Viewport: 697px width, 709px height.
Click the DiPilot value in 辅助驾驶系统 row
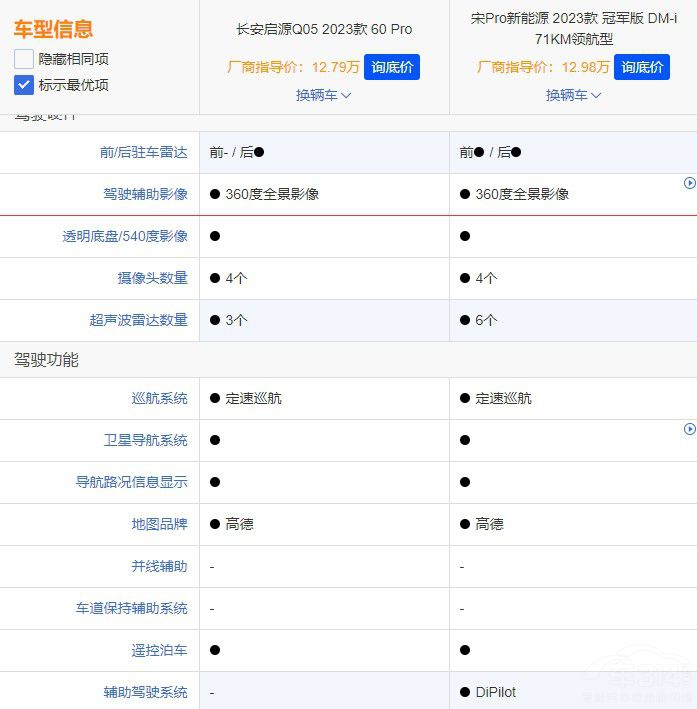[495, 692]
